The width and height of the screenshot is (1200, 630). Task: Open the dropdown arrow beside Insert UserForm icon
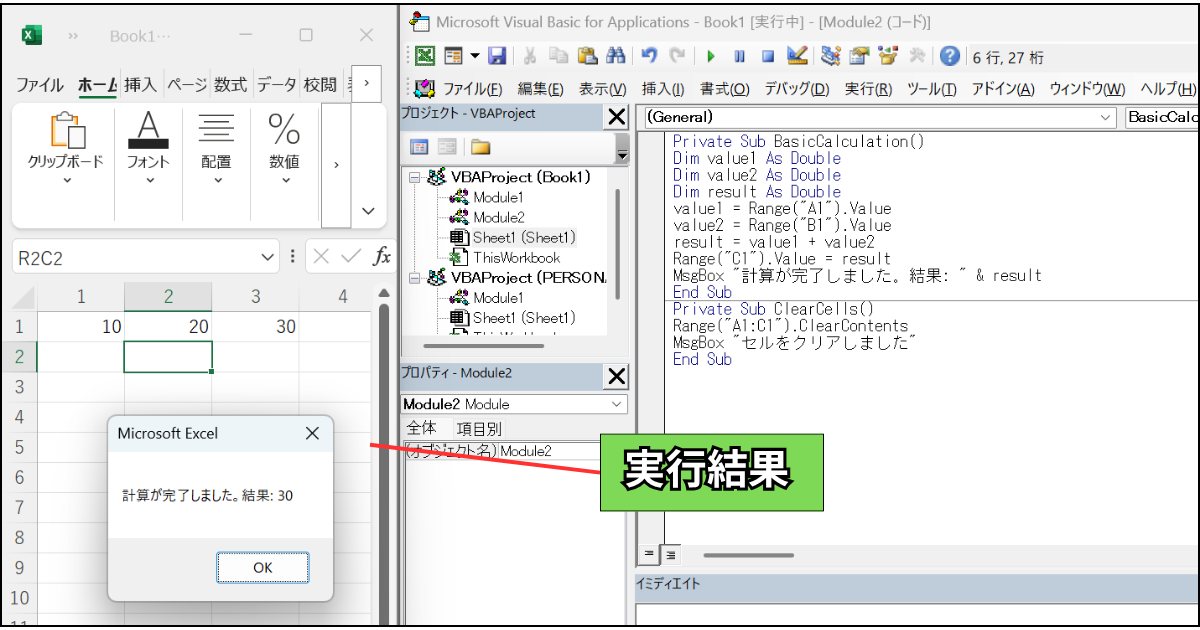coord(474,56)
